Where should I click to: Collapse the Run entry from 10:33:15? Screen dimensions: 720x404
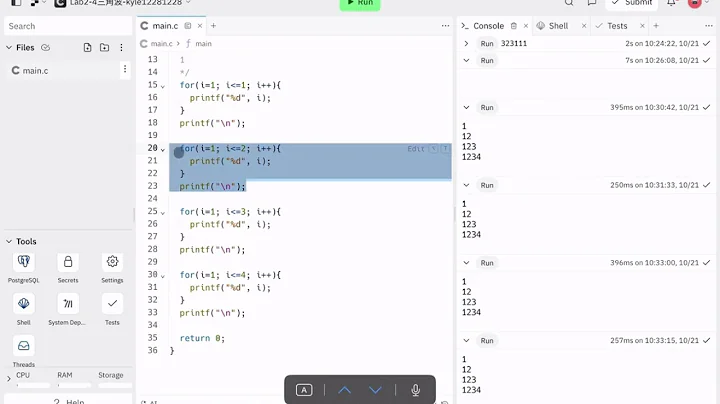tap(466, 340)
